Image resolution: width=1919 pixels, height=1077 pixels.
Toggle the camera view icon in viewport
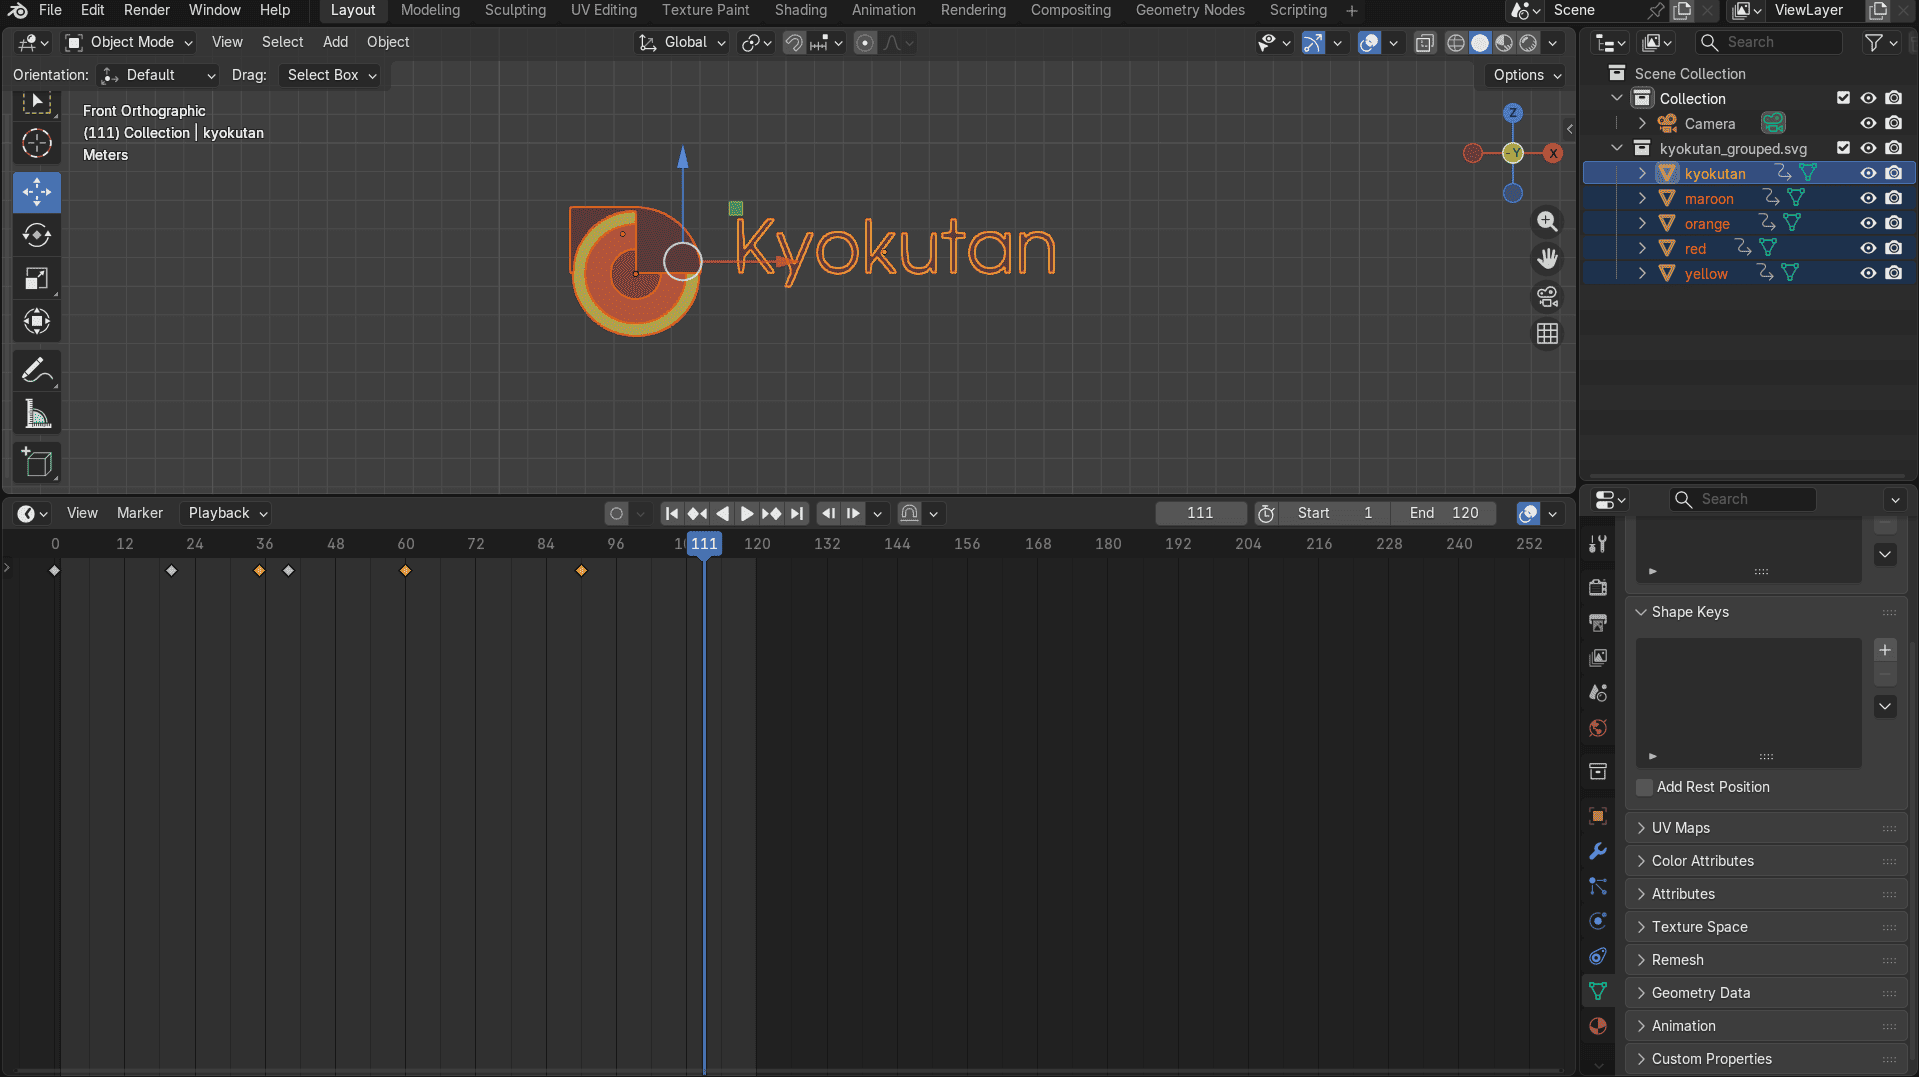[1546, 296]
